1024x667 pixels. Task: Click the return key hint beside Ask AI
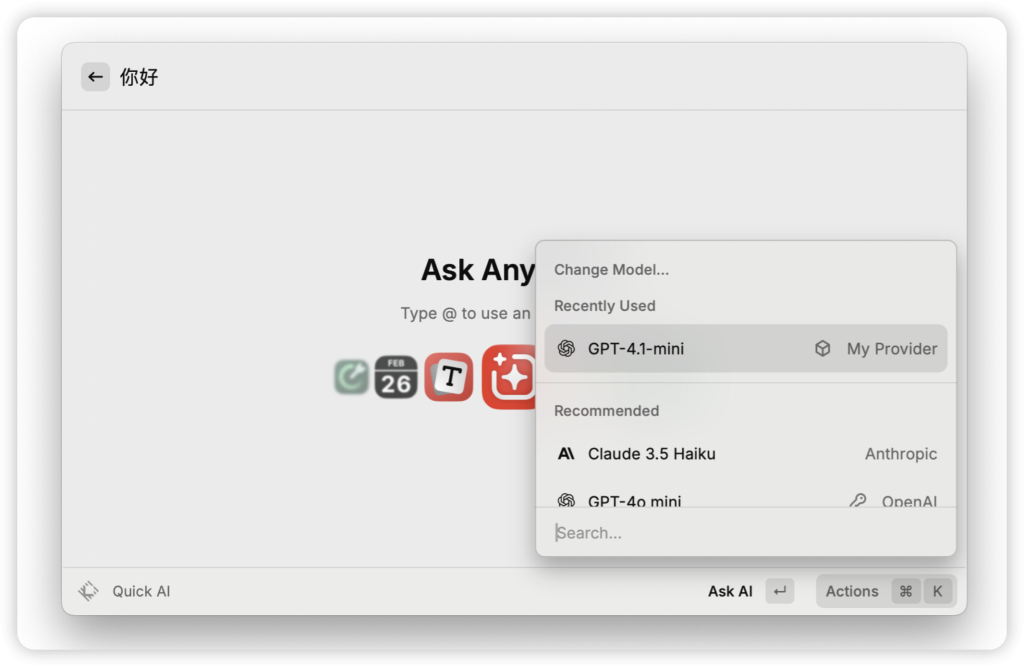coord(780,591)
